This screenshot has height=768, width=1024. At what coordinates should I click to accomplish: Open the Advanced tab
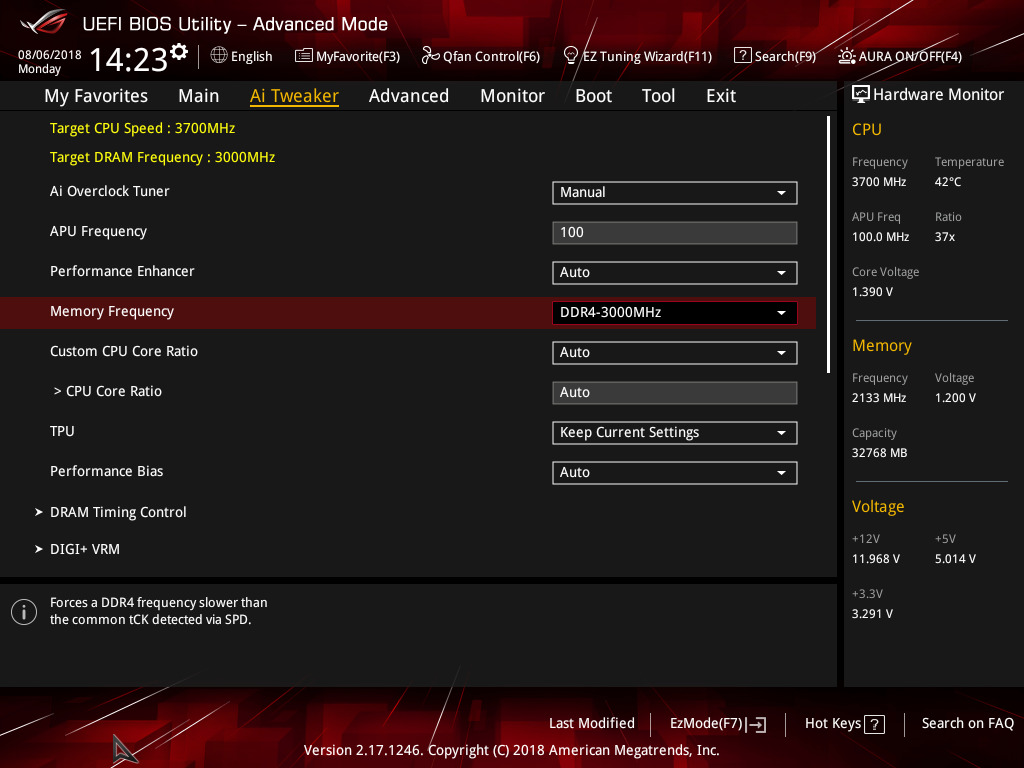pos(409,96)
